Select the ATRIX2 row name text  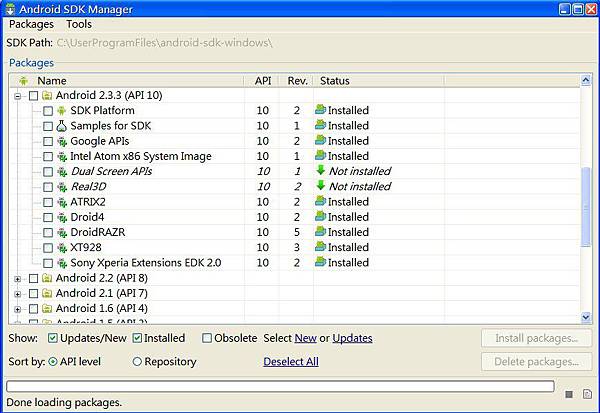click(x=88, y=202)
